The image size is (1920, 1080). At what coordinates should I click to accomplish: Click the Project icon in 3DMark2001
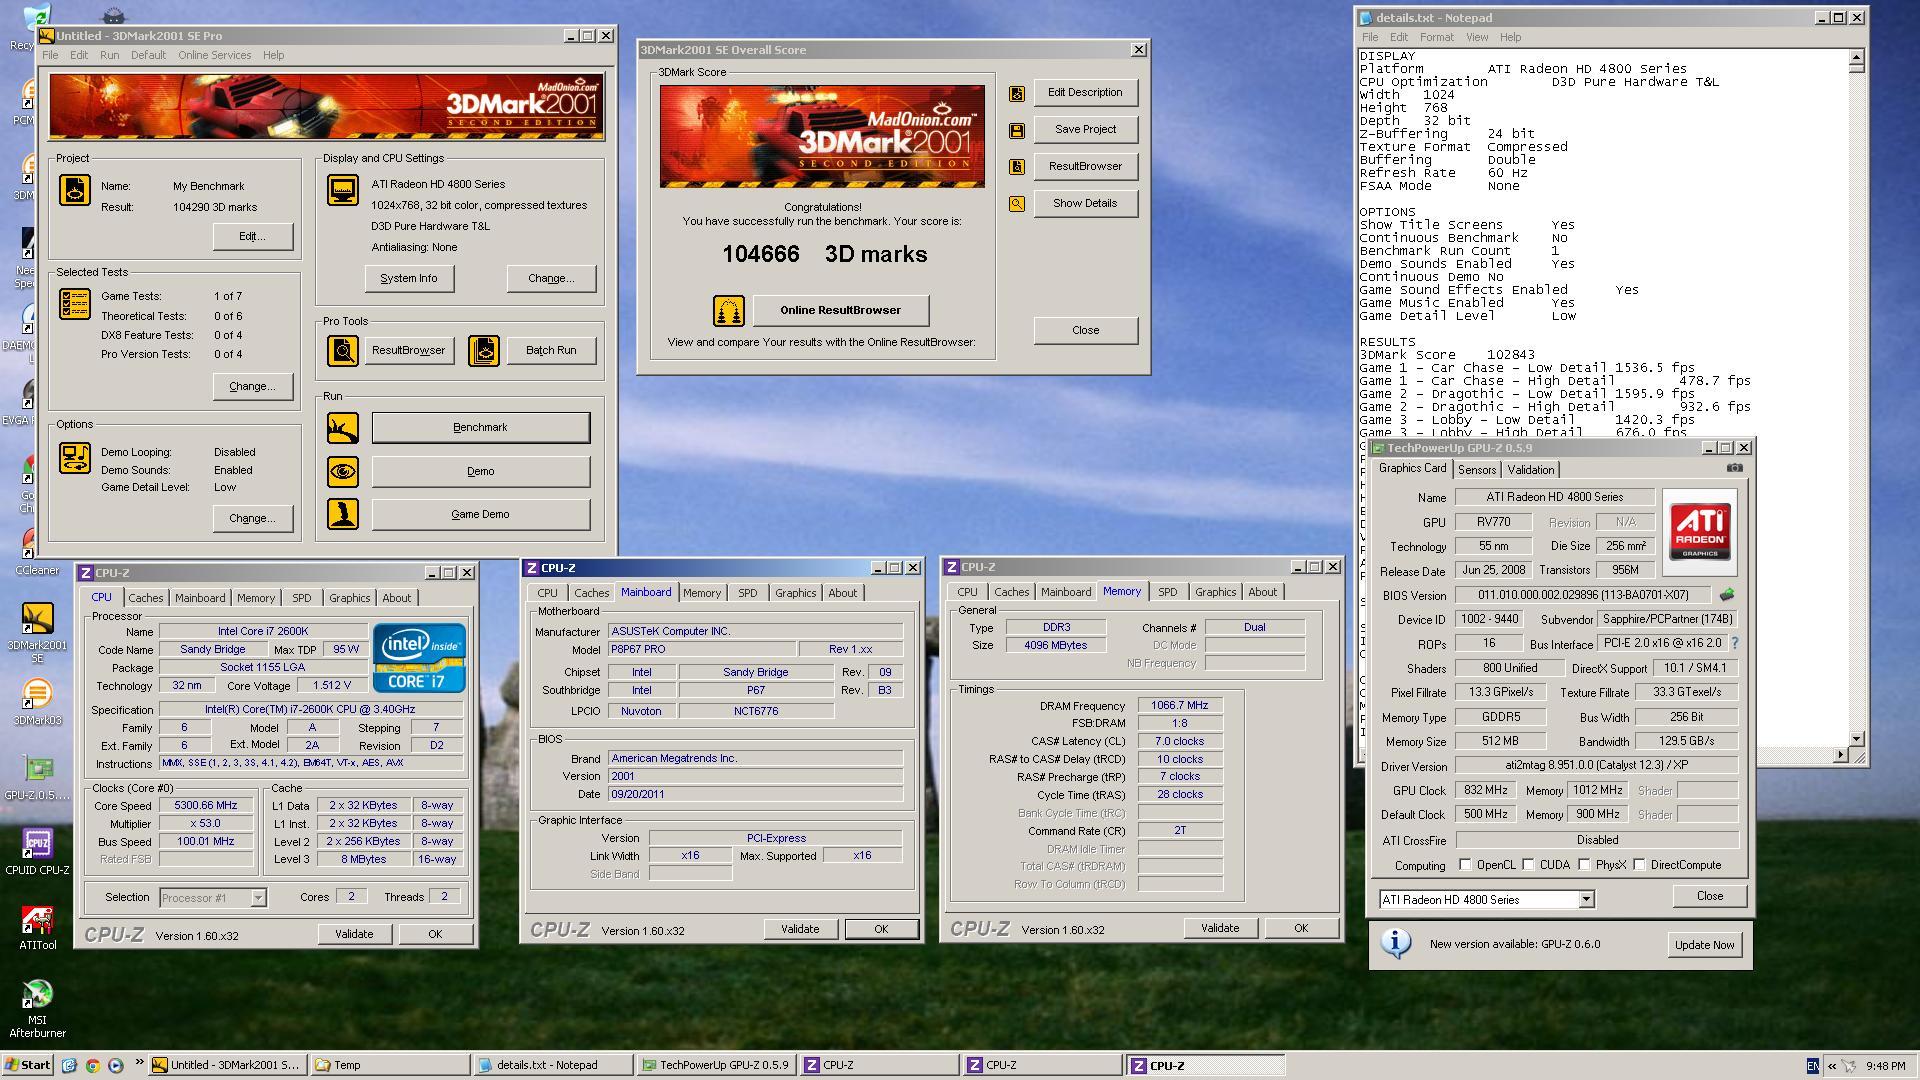(75, 190)
